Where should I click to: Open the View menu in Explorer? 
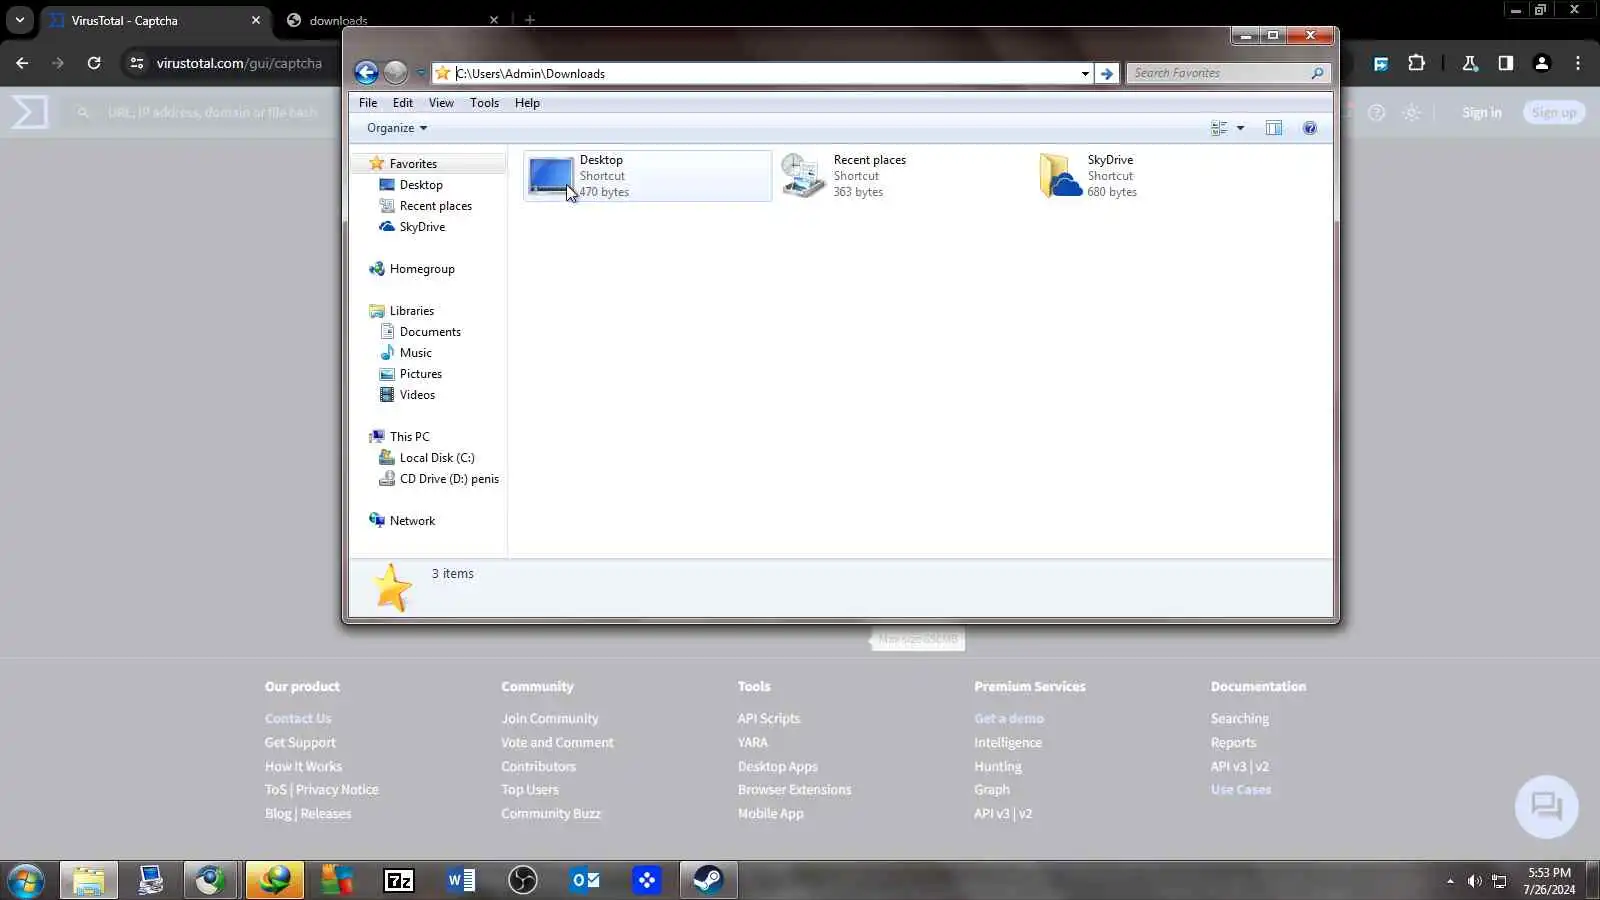click(x=441, y=103)
